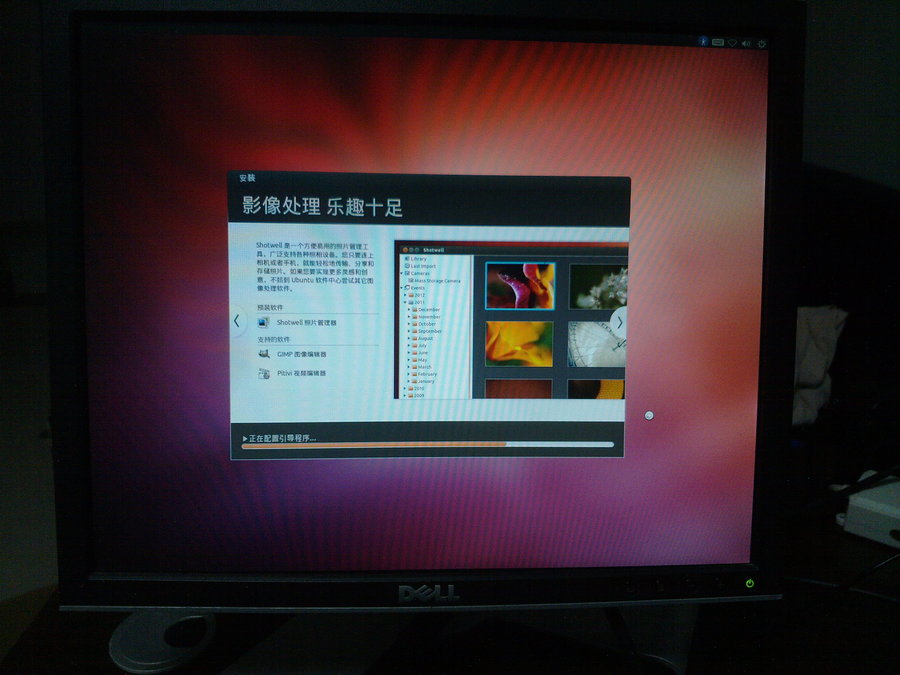Select Library in Shotwell sidebar
This screenshot has height=675, width=900.
[417, 258]
